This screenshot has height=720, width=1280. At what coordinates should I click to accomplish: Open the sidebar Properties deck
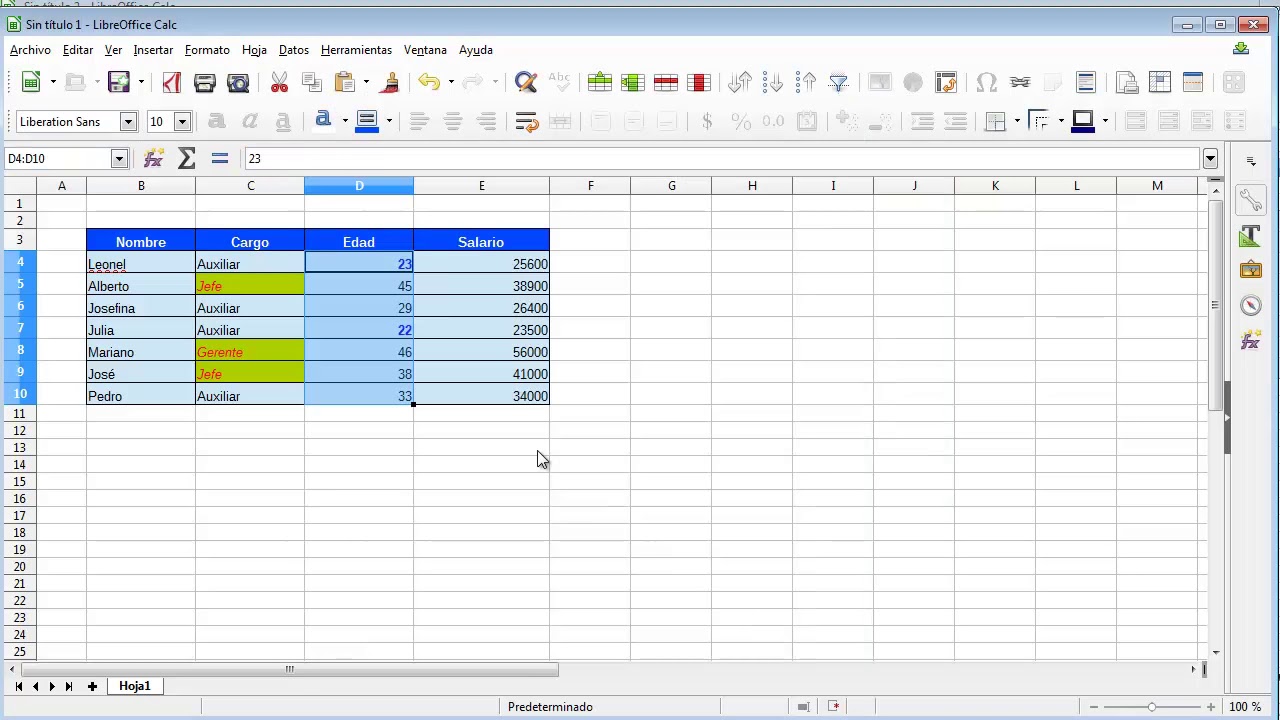[1251, 201]
